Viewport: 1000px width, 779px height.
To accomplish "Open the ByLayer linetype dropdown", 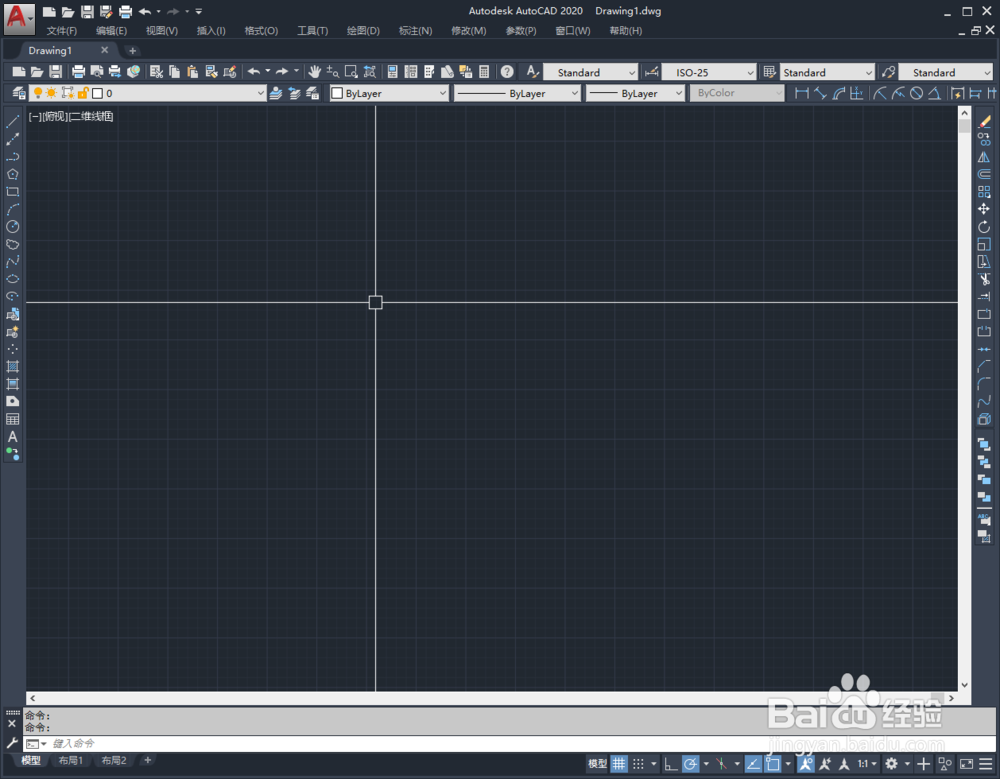I will (574, 93).
